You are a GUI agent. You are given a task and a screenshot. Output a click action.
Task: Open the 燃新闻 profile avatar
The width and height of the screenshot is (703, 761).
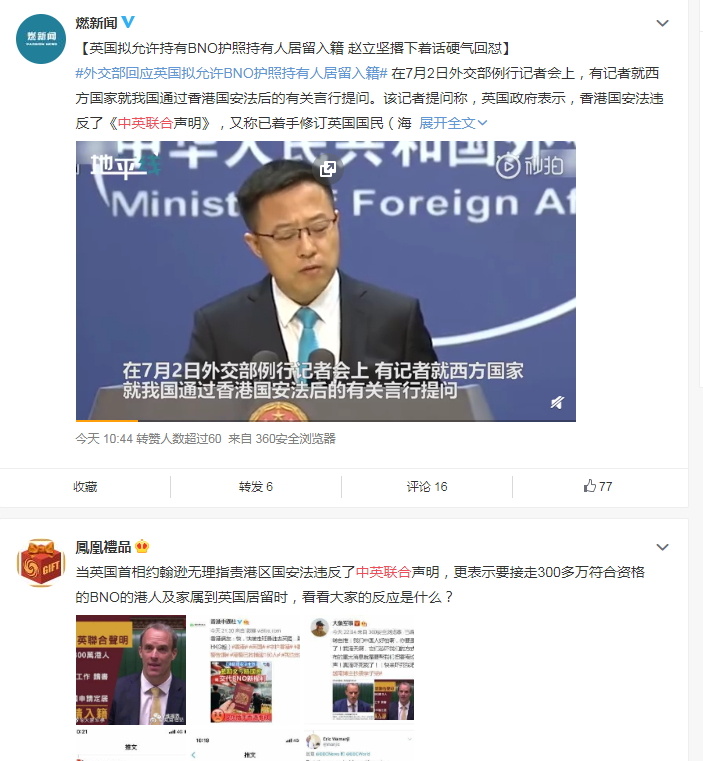click(x=41, y=39)
